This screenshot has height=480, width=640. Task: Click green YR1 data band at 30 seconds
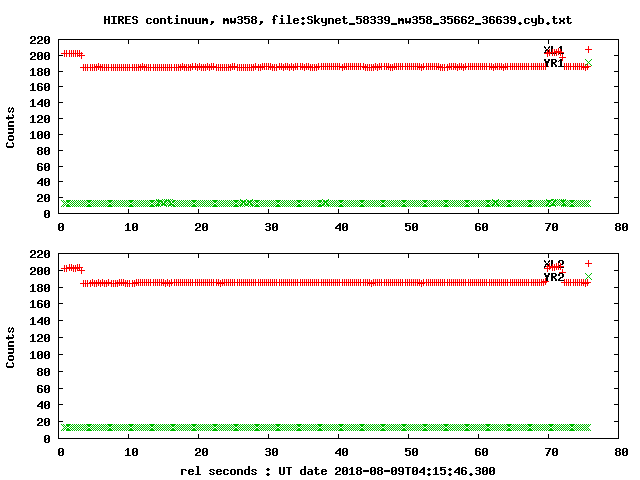pos(269,203)
